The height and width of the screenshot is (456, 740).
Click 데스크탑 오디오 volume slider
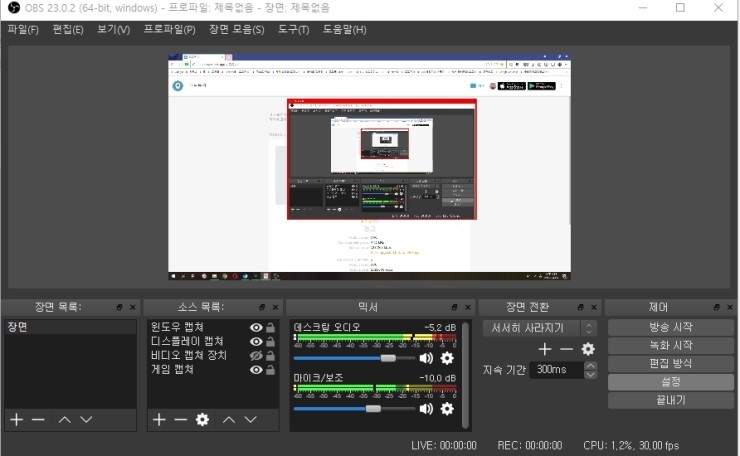pos(354,358)
